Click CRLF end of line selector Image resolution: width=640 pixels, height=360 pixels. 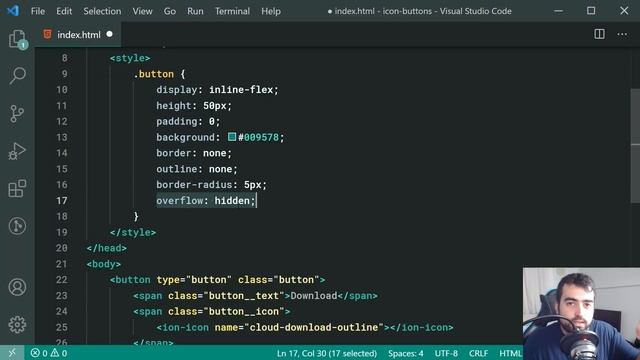pyautogui.click(x=478, y=353)
